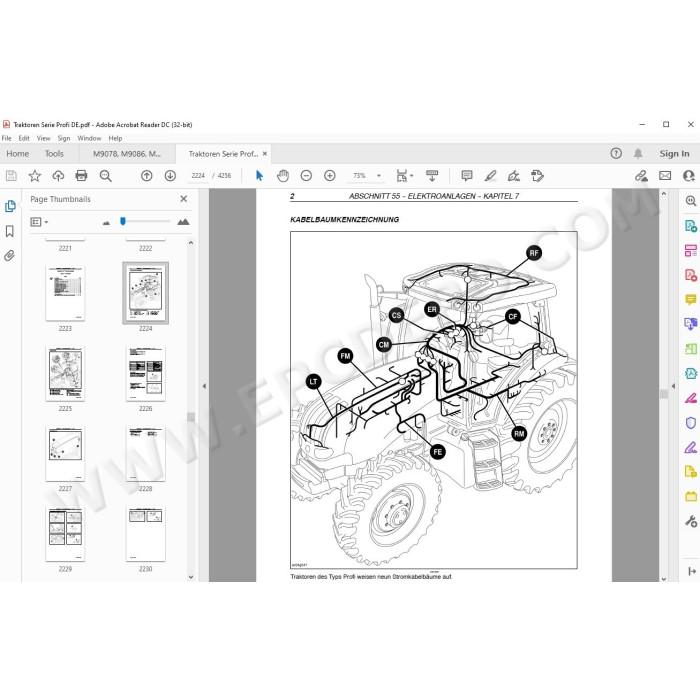
Task: Edit the current page number field
Action: pyautogui.click(x=198, y=176)
